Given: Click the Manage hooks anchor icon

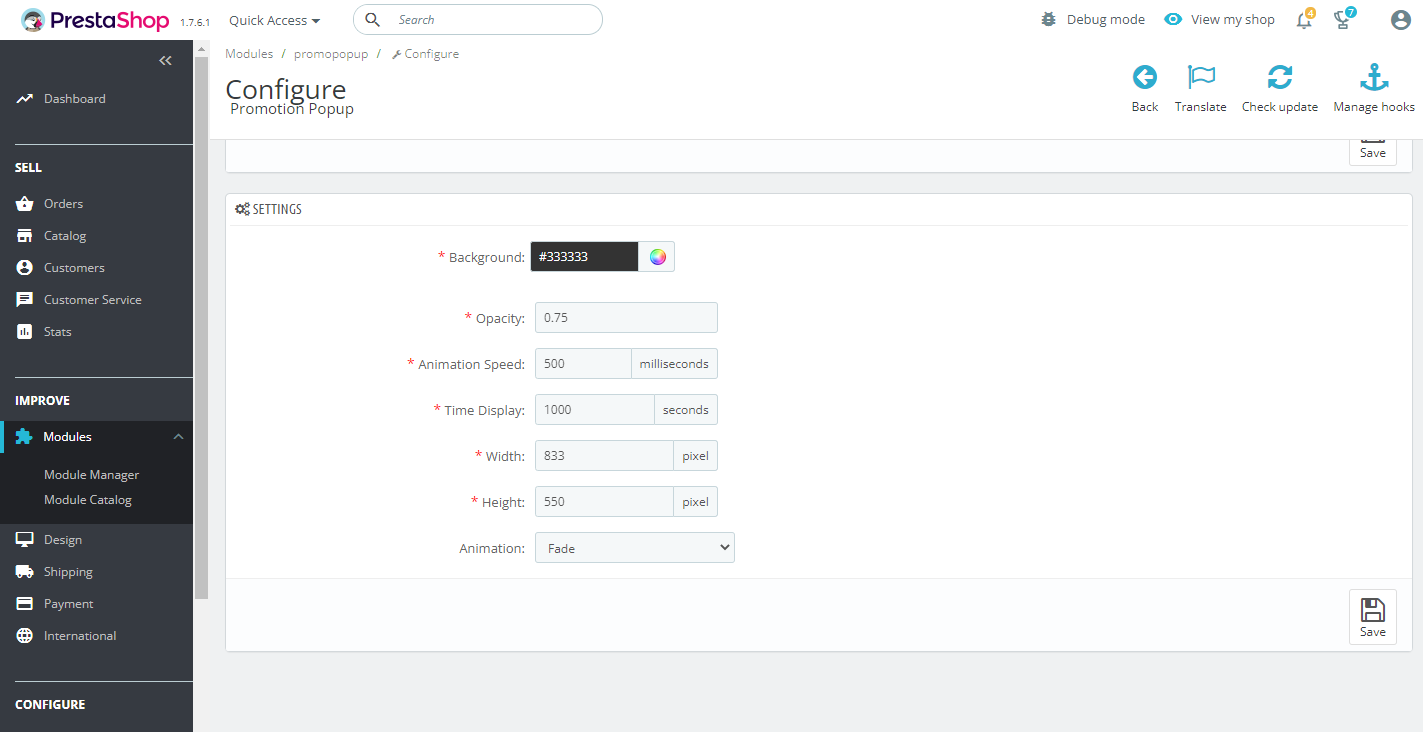Looking at the screenshot, I should click(x=1374, y=77).
